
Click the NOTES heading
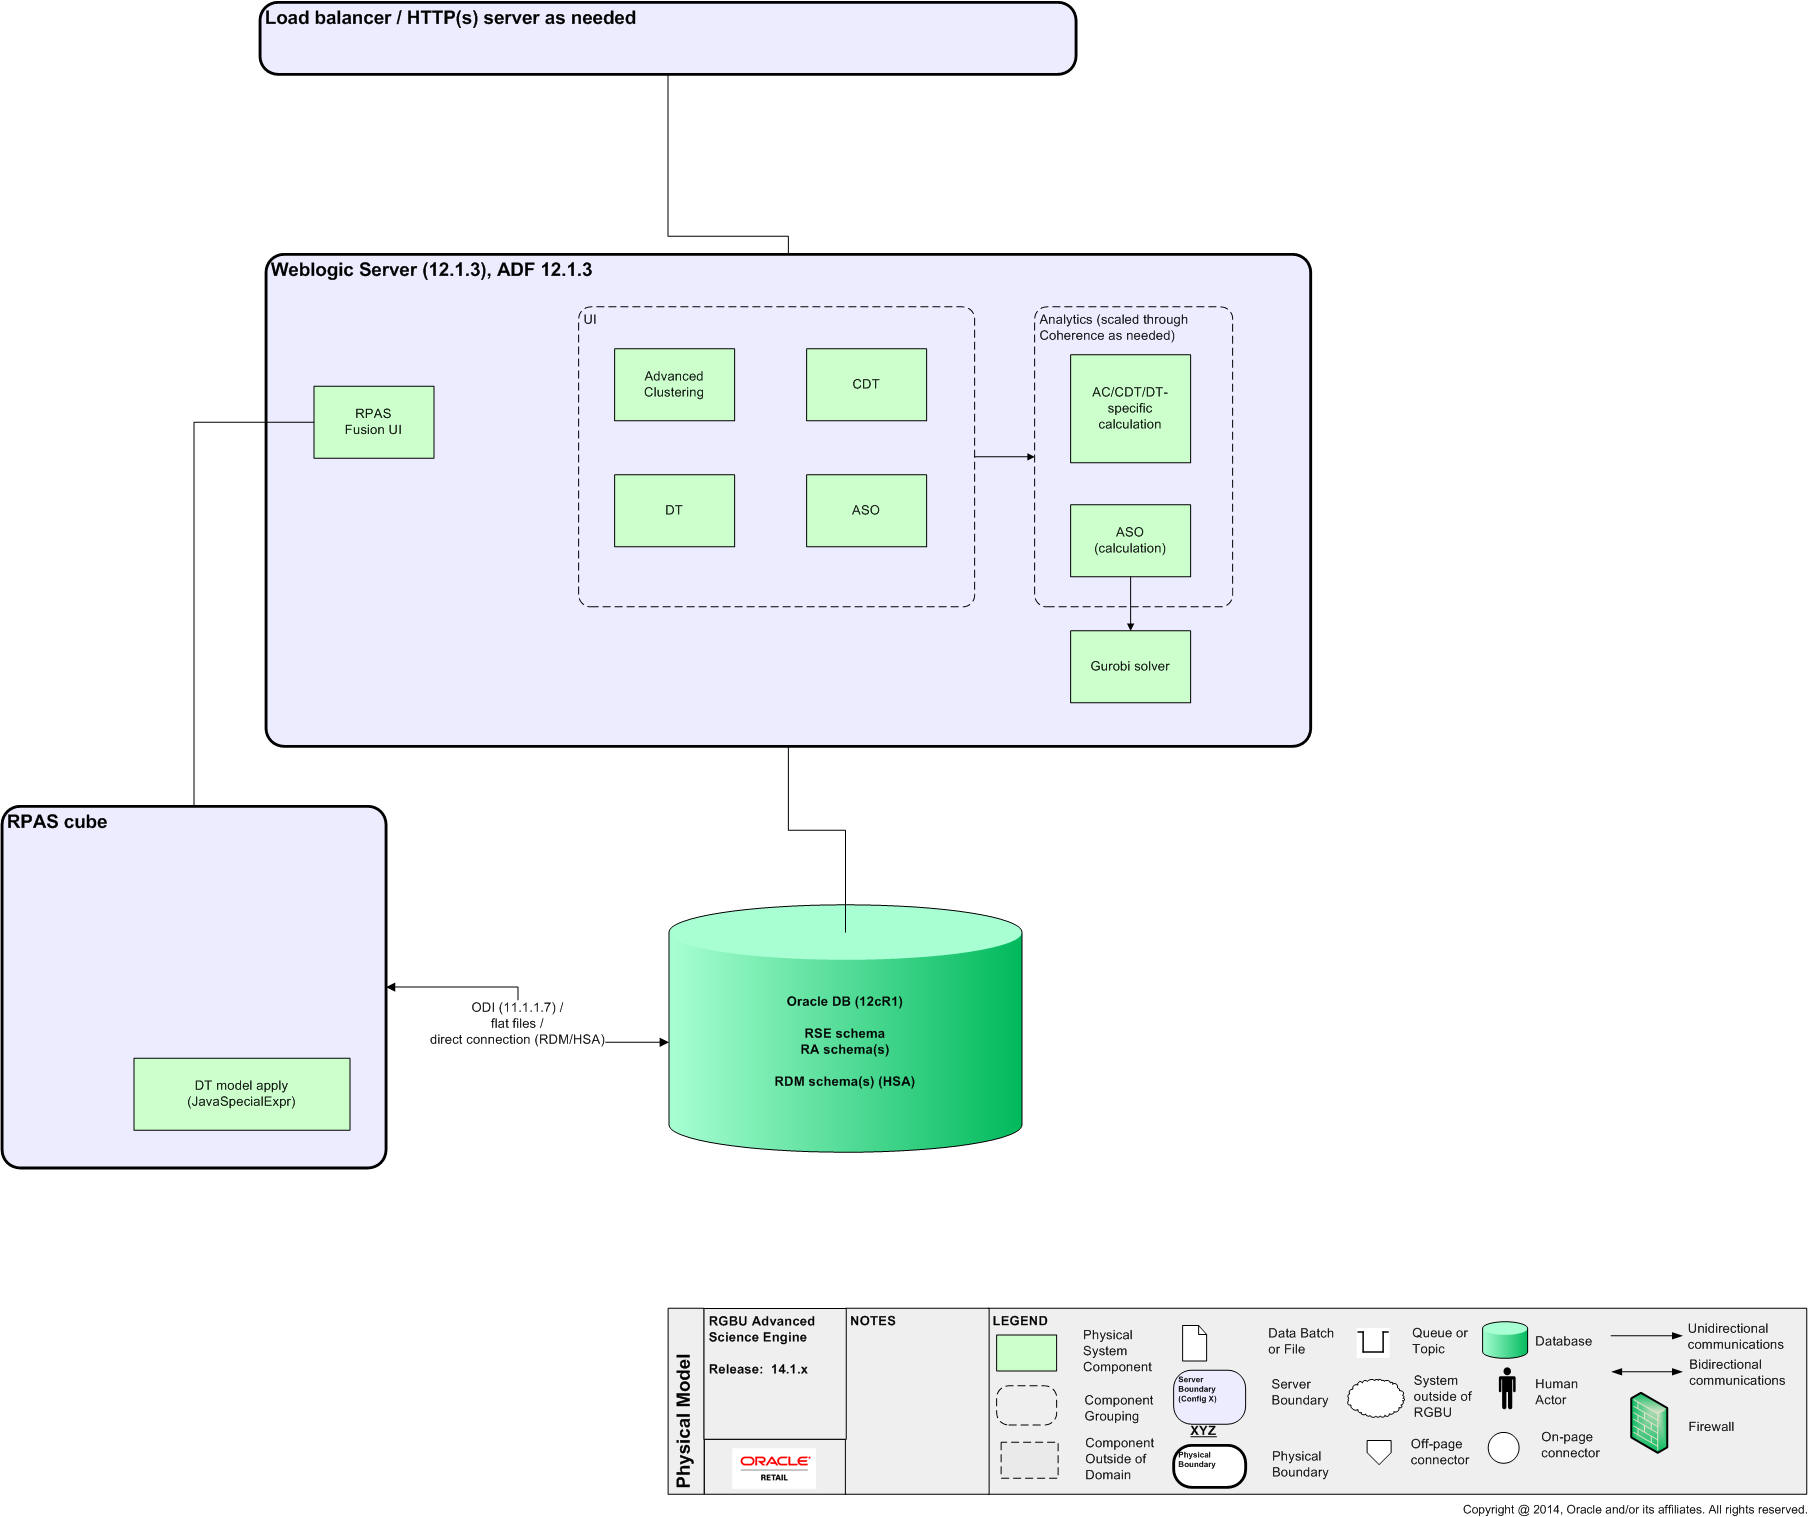pos(873,1321)
